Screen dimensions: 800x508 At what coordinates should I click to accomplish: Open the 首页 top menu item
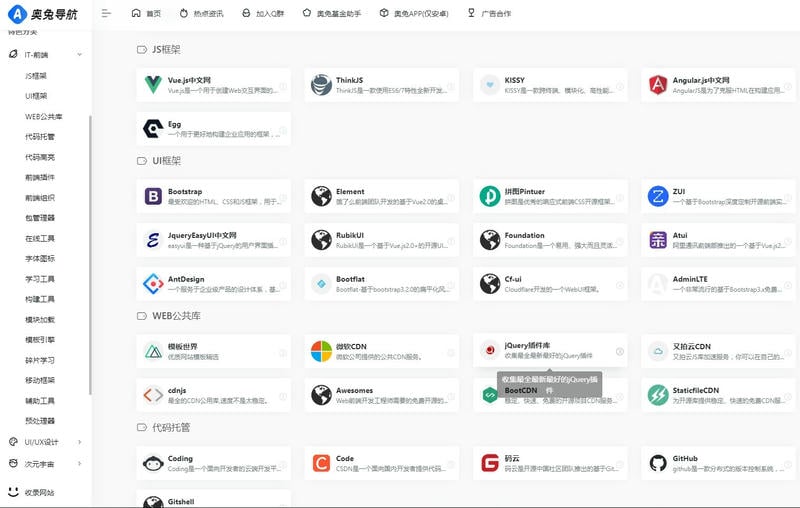[146, 14]
